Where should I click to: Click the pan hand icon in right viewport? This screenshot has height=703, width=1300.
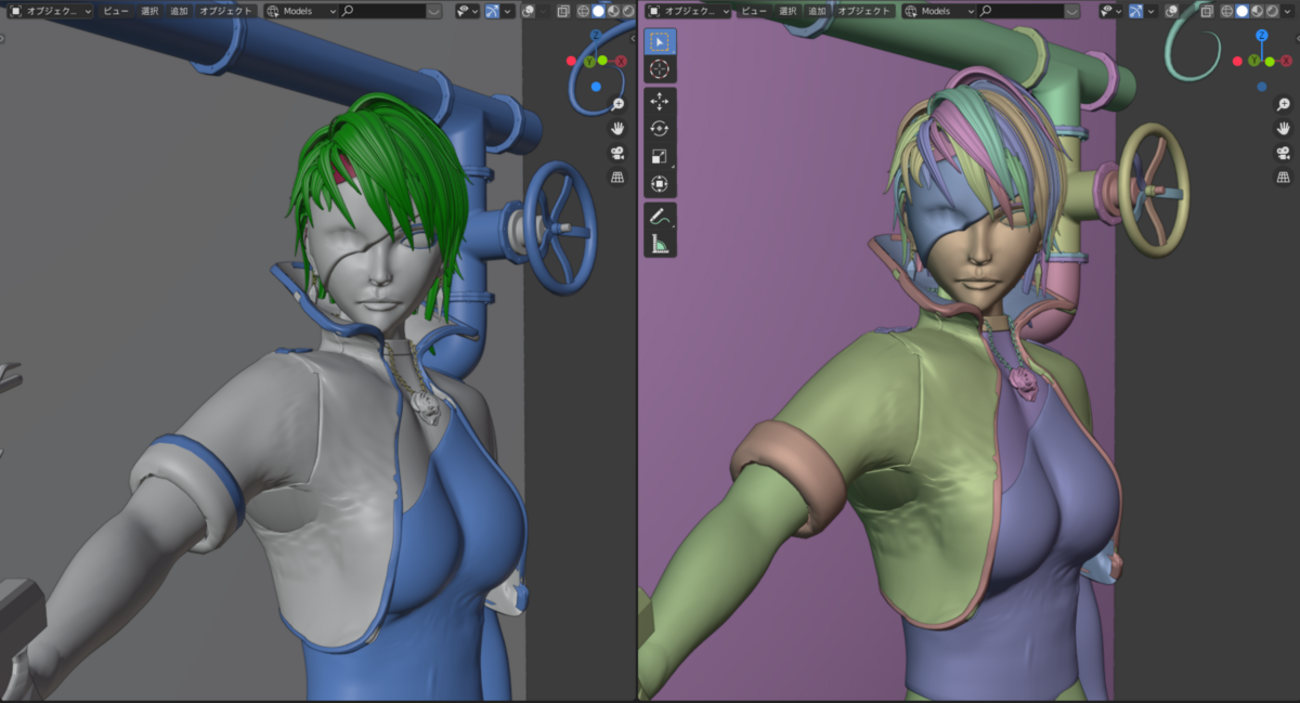[x=1282, y=128]
